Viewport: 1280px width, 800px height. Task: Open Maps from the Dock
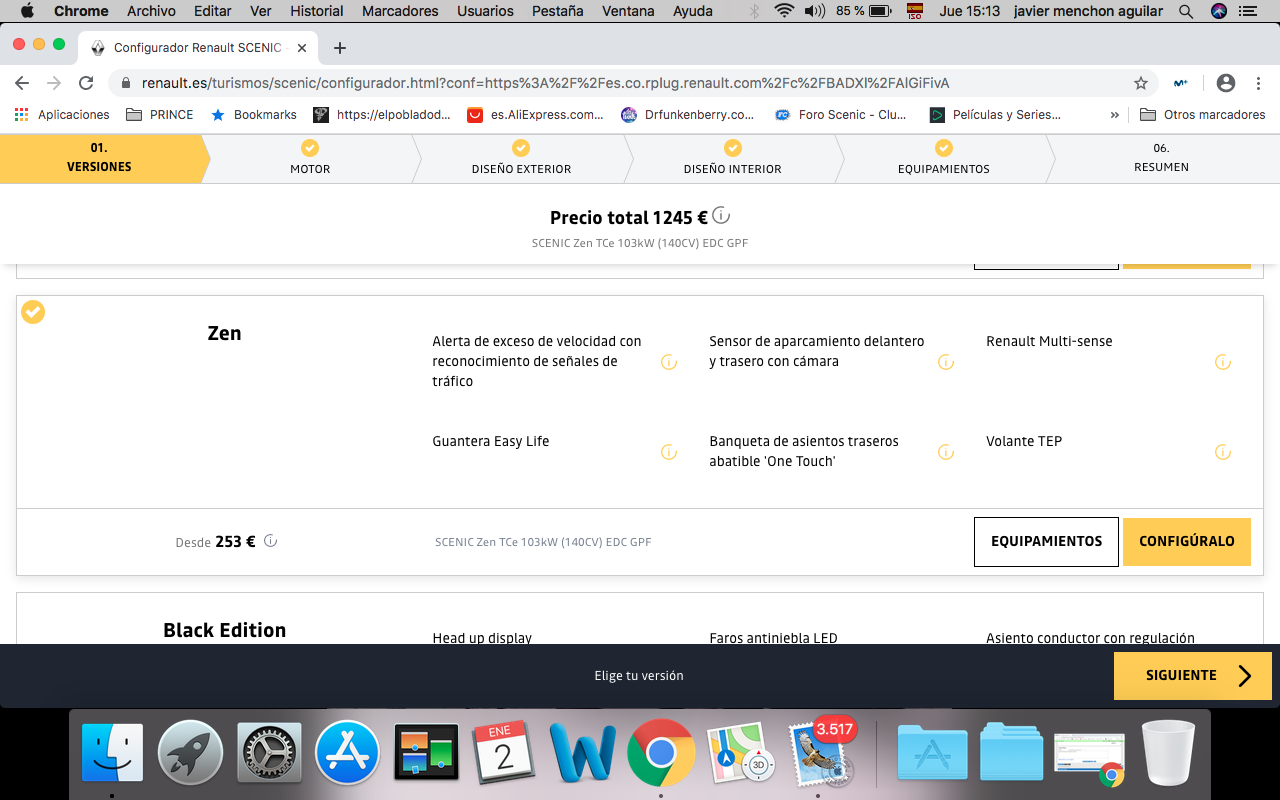click(x=740, y=752)
